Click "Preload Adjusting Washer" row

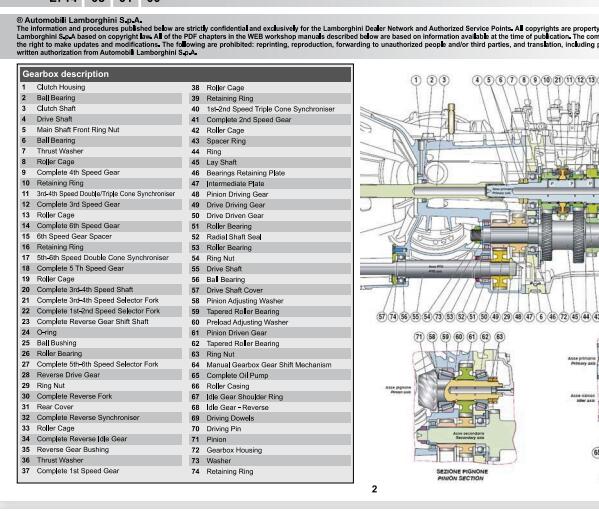(270, 323)
